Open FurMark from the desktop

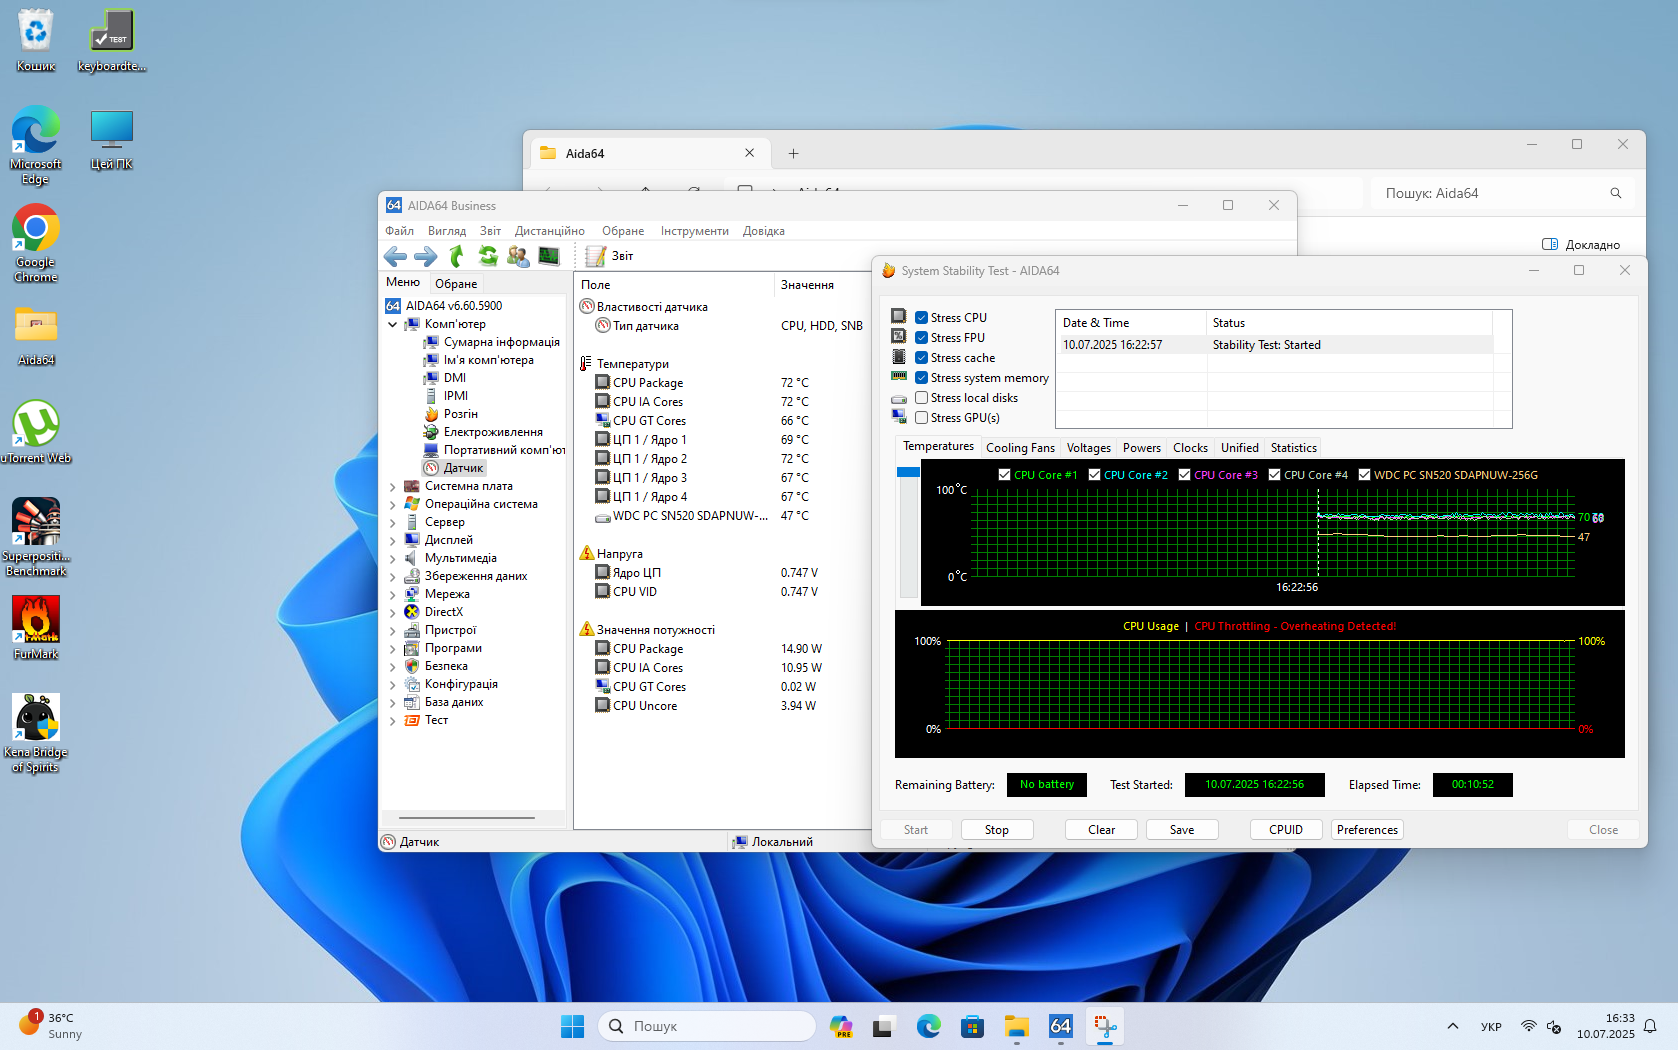click(x=36, y=620)
